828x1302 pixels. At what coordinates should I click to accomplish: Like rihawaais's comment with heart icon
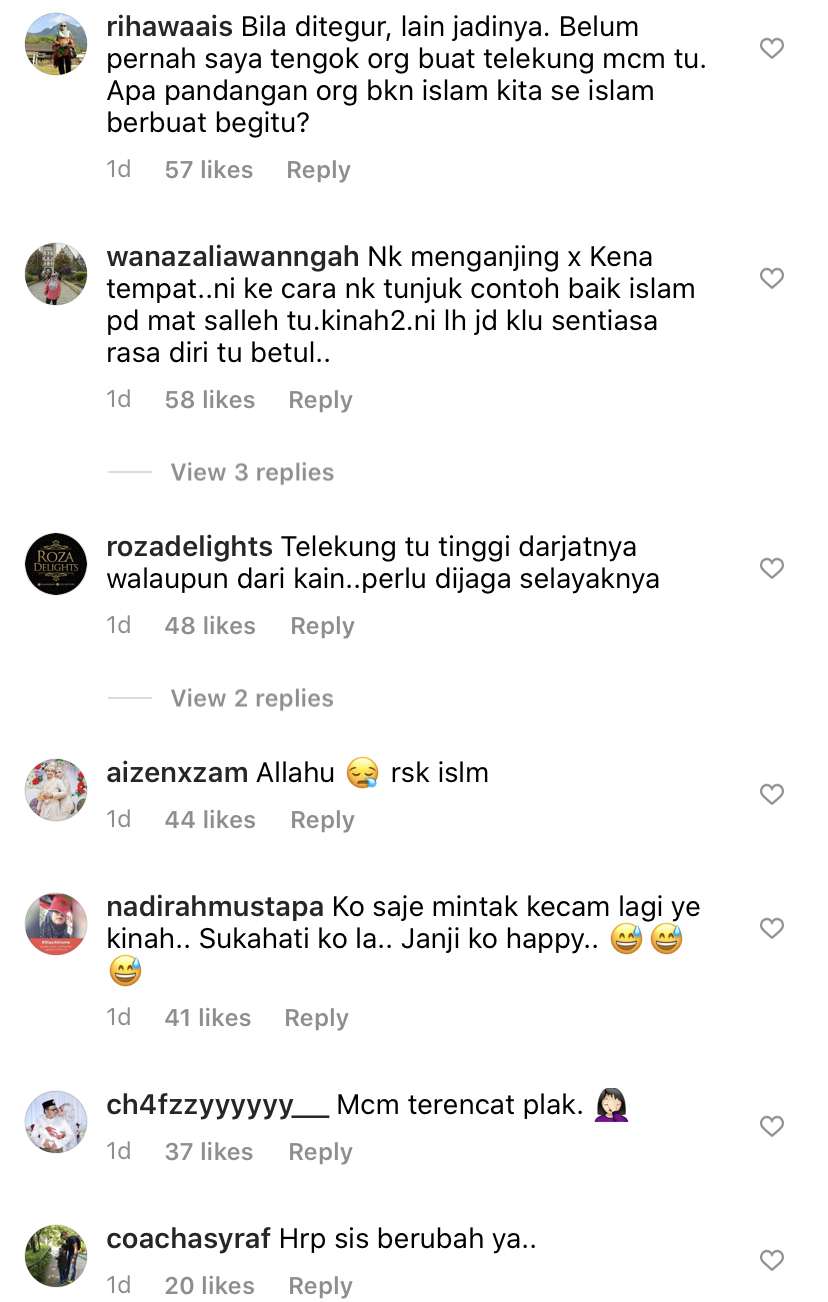[772, 47]
